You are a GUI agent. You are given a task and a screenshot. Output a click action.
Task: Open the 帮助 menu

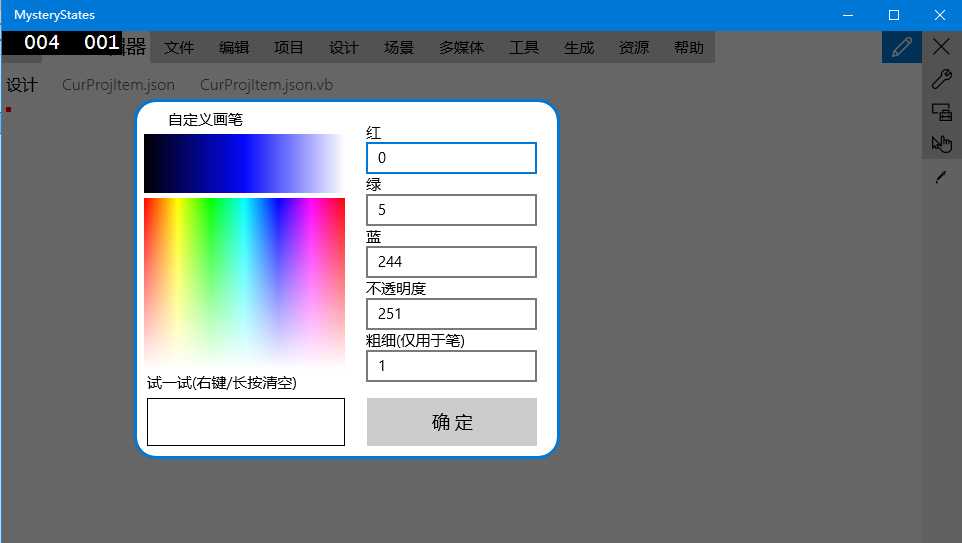(x=688, y=47)
